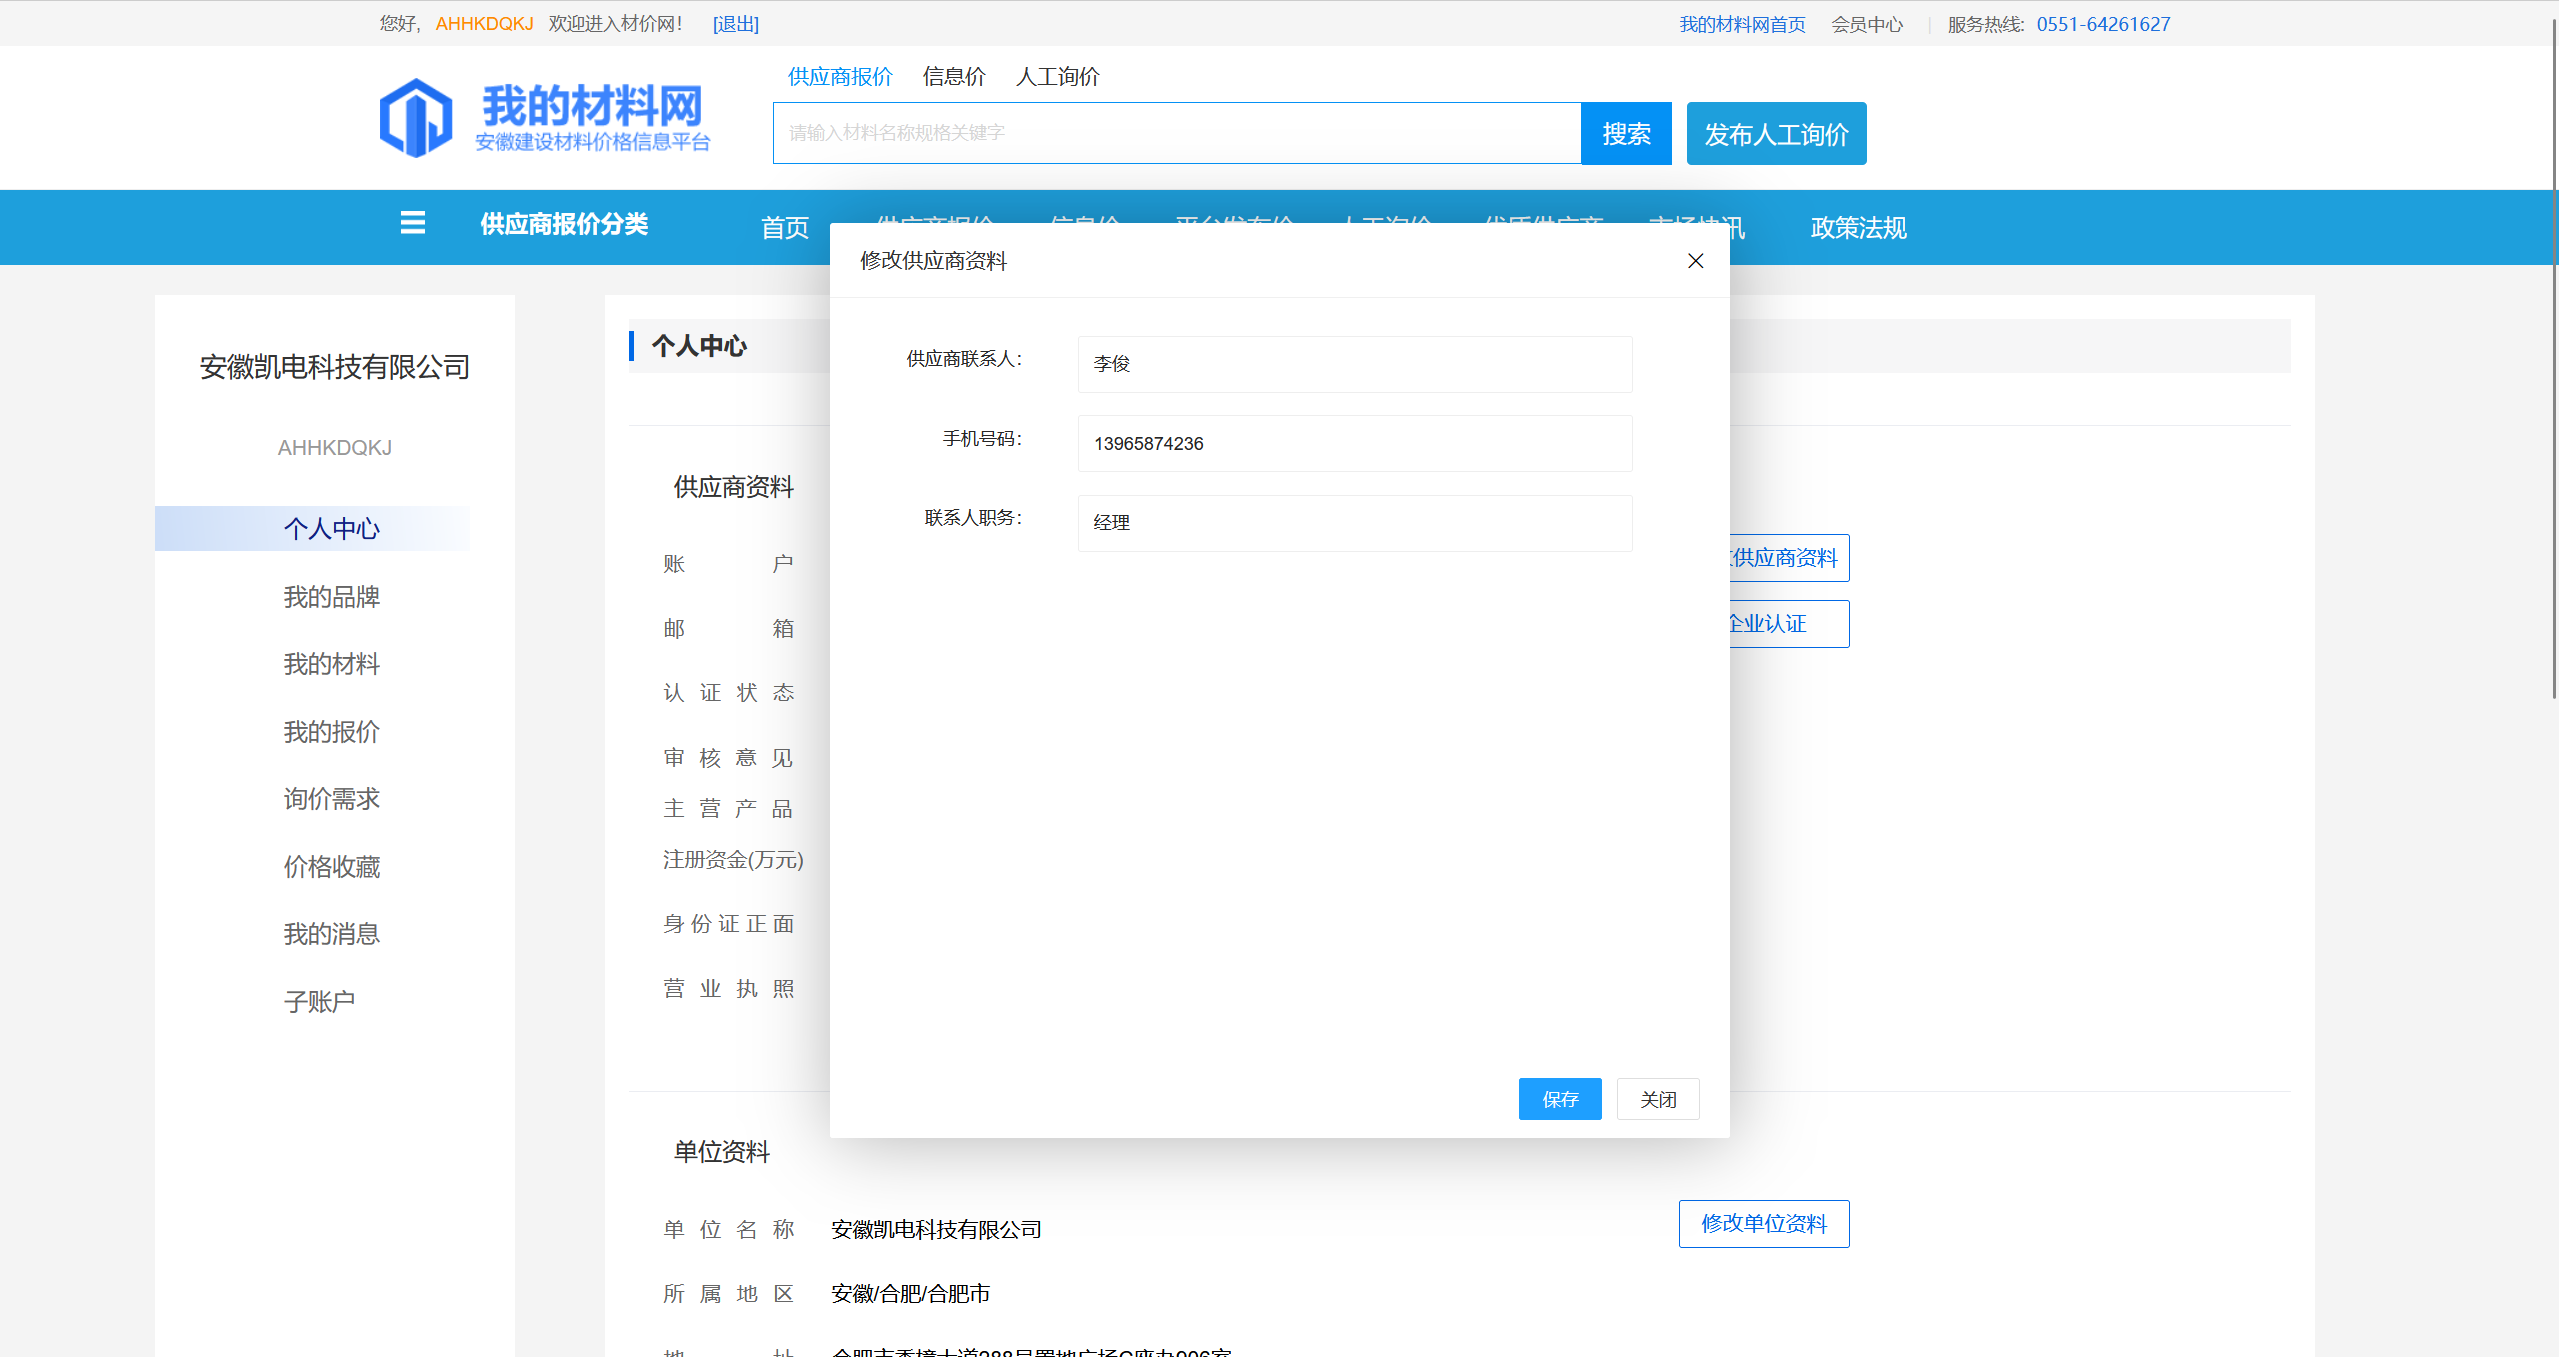This screenshot has height=1357, width=2559.
Task: Click 发布人工询价 button
Action: (x=1775, y=133)
